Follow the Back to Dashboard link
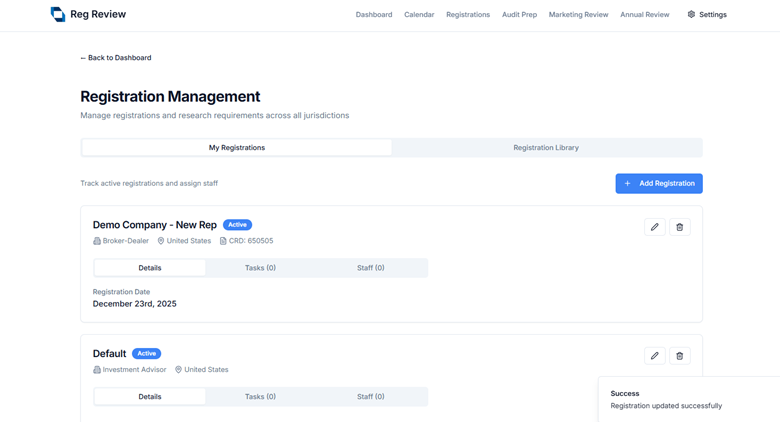 (x=116, y=58)
